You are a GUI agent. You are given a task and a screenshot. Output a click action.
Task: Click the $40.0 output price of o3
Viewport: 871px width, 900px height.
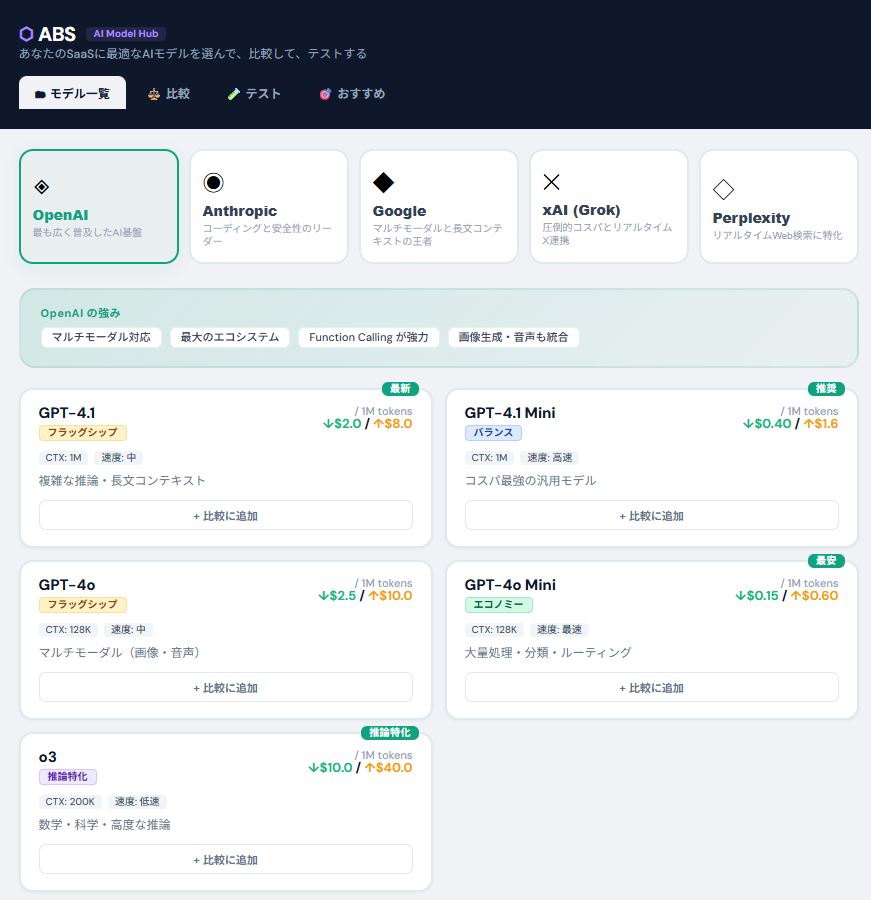pos(389,769)
